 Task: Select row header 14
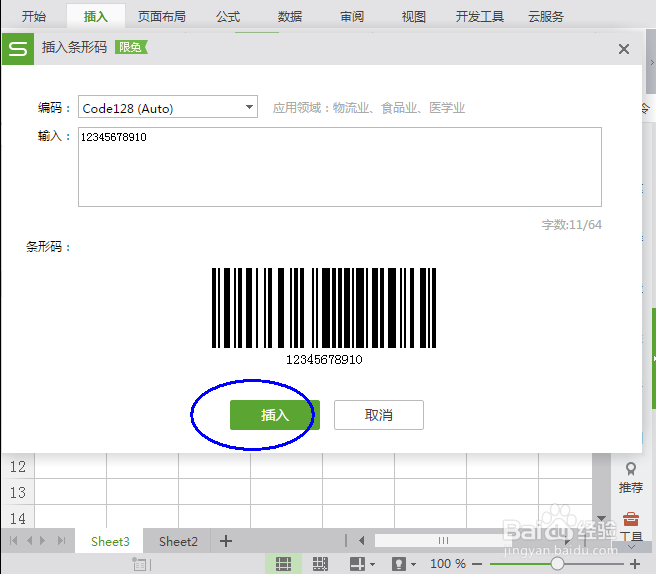tap(18, 517)
